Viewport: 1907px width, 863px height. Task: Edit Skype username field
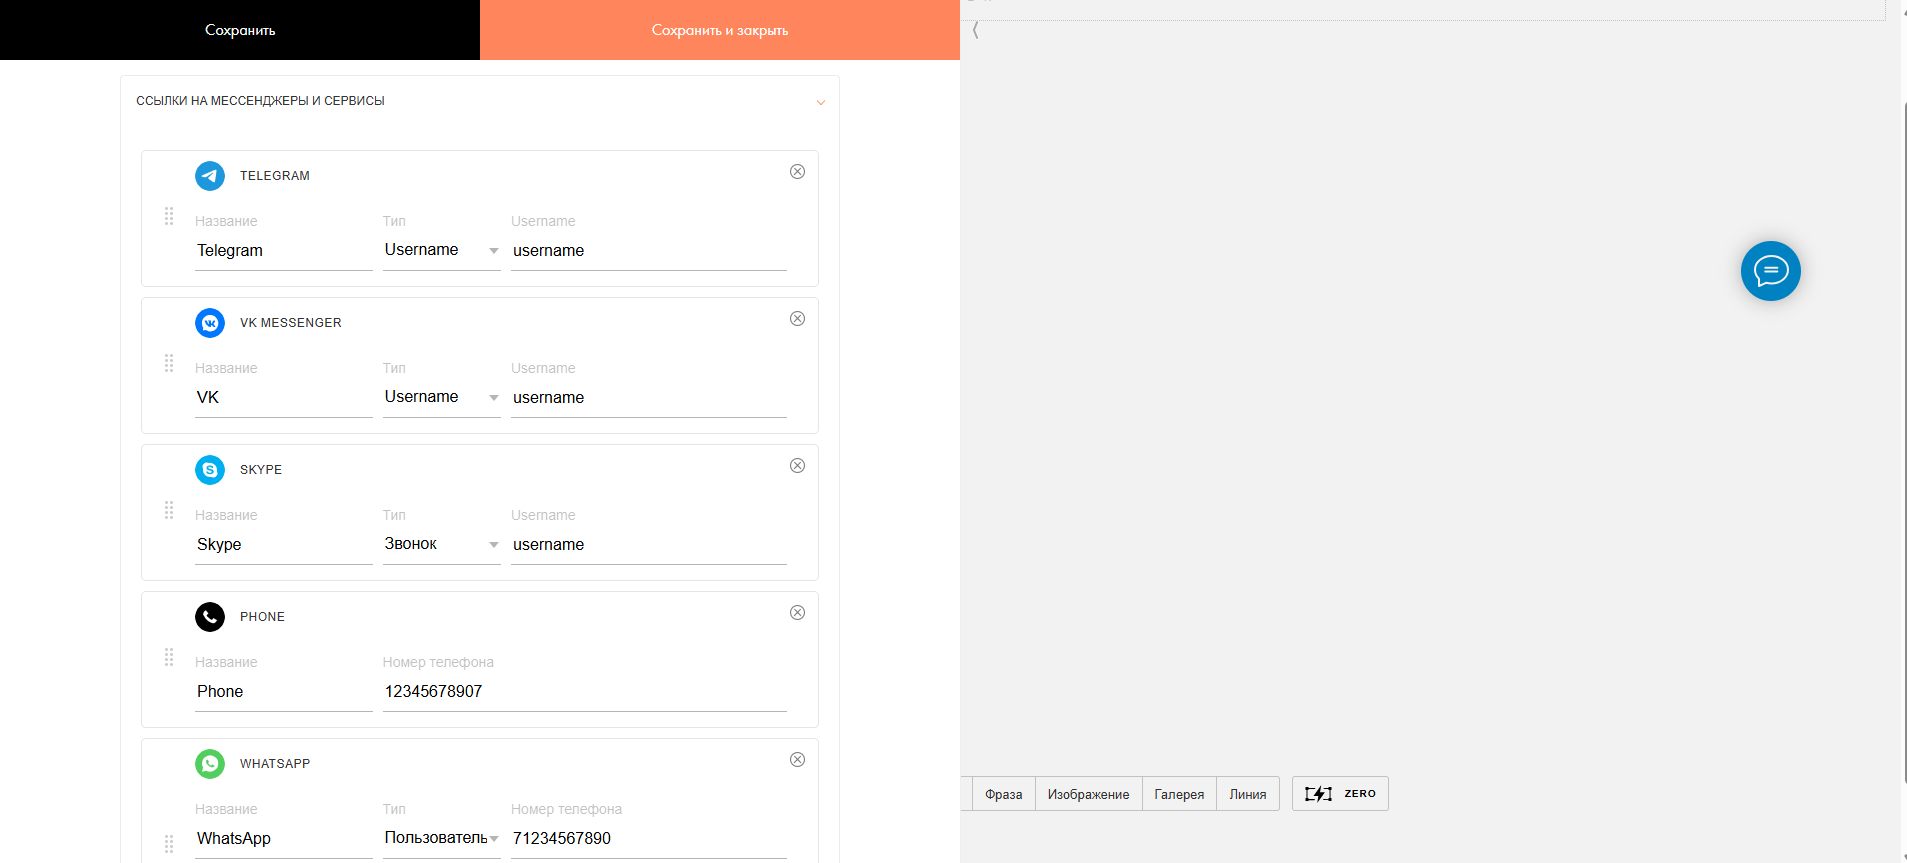[x=649, y=545]
